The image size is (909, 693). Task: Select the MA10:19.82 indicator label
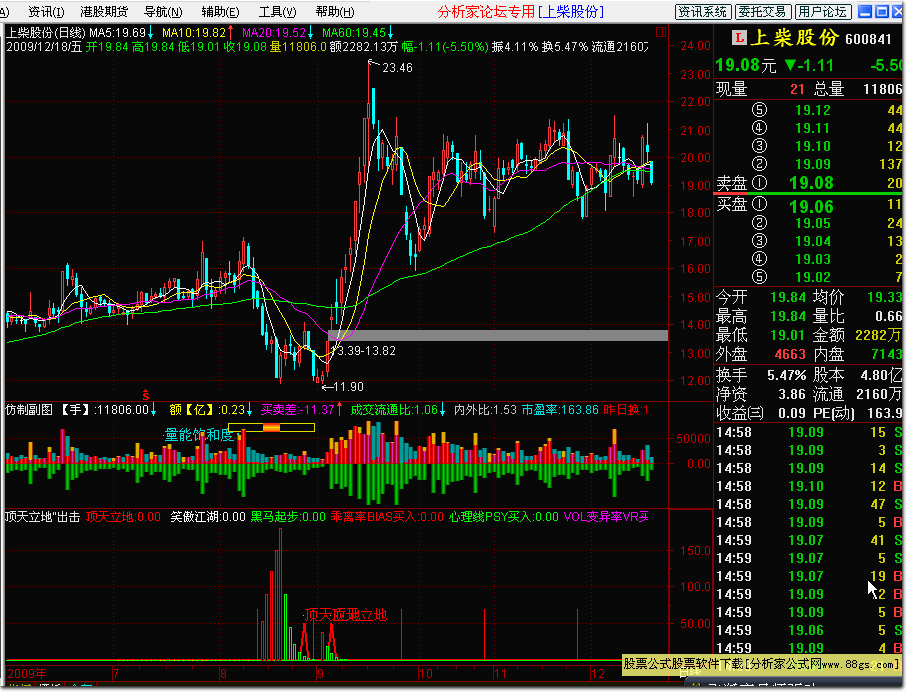pos(194,33)
